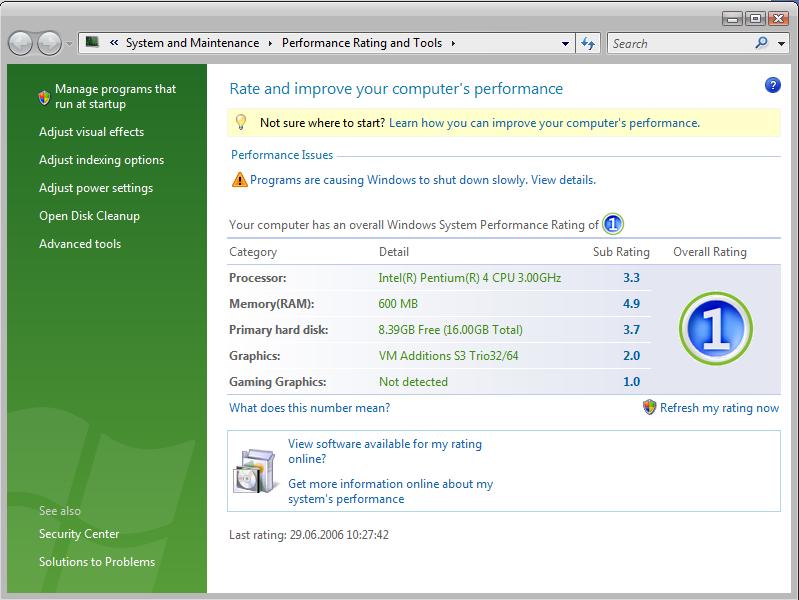The width and height of the screenshot is (799, 600).
Task: Click the 3.7 hard disk sub rating
Action: [631, 330]
